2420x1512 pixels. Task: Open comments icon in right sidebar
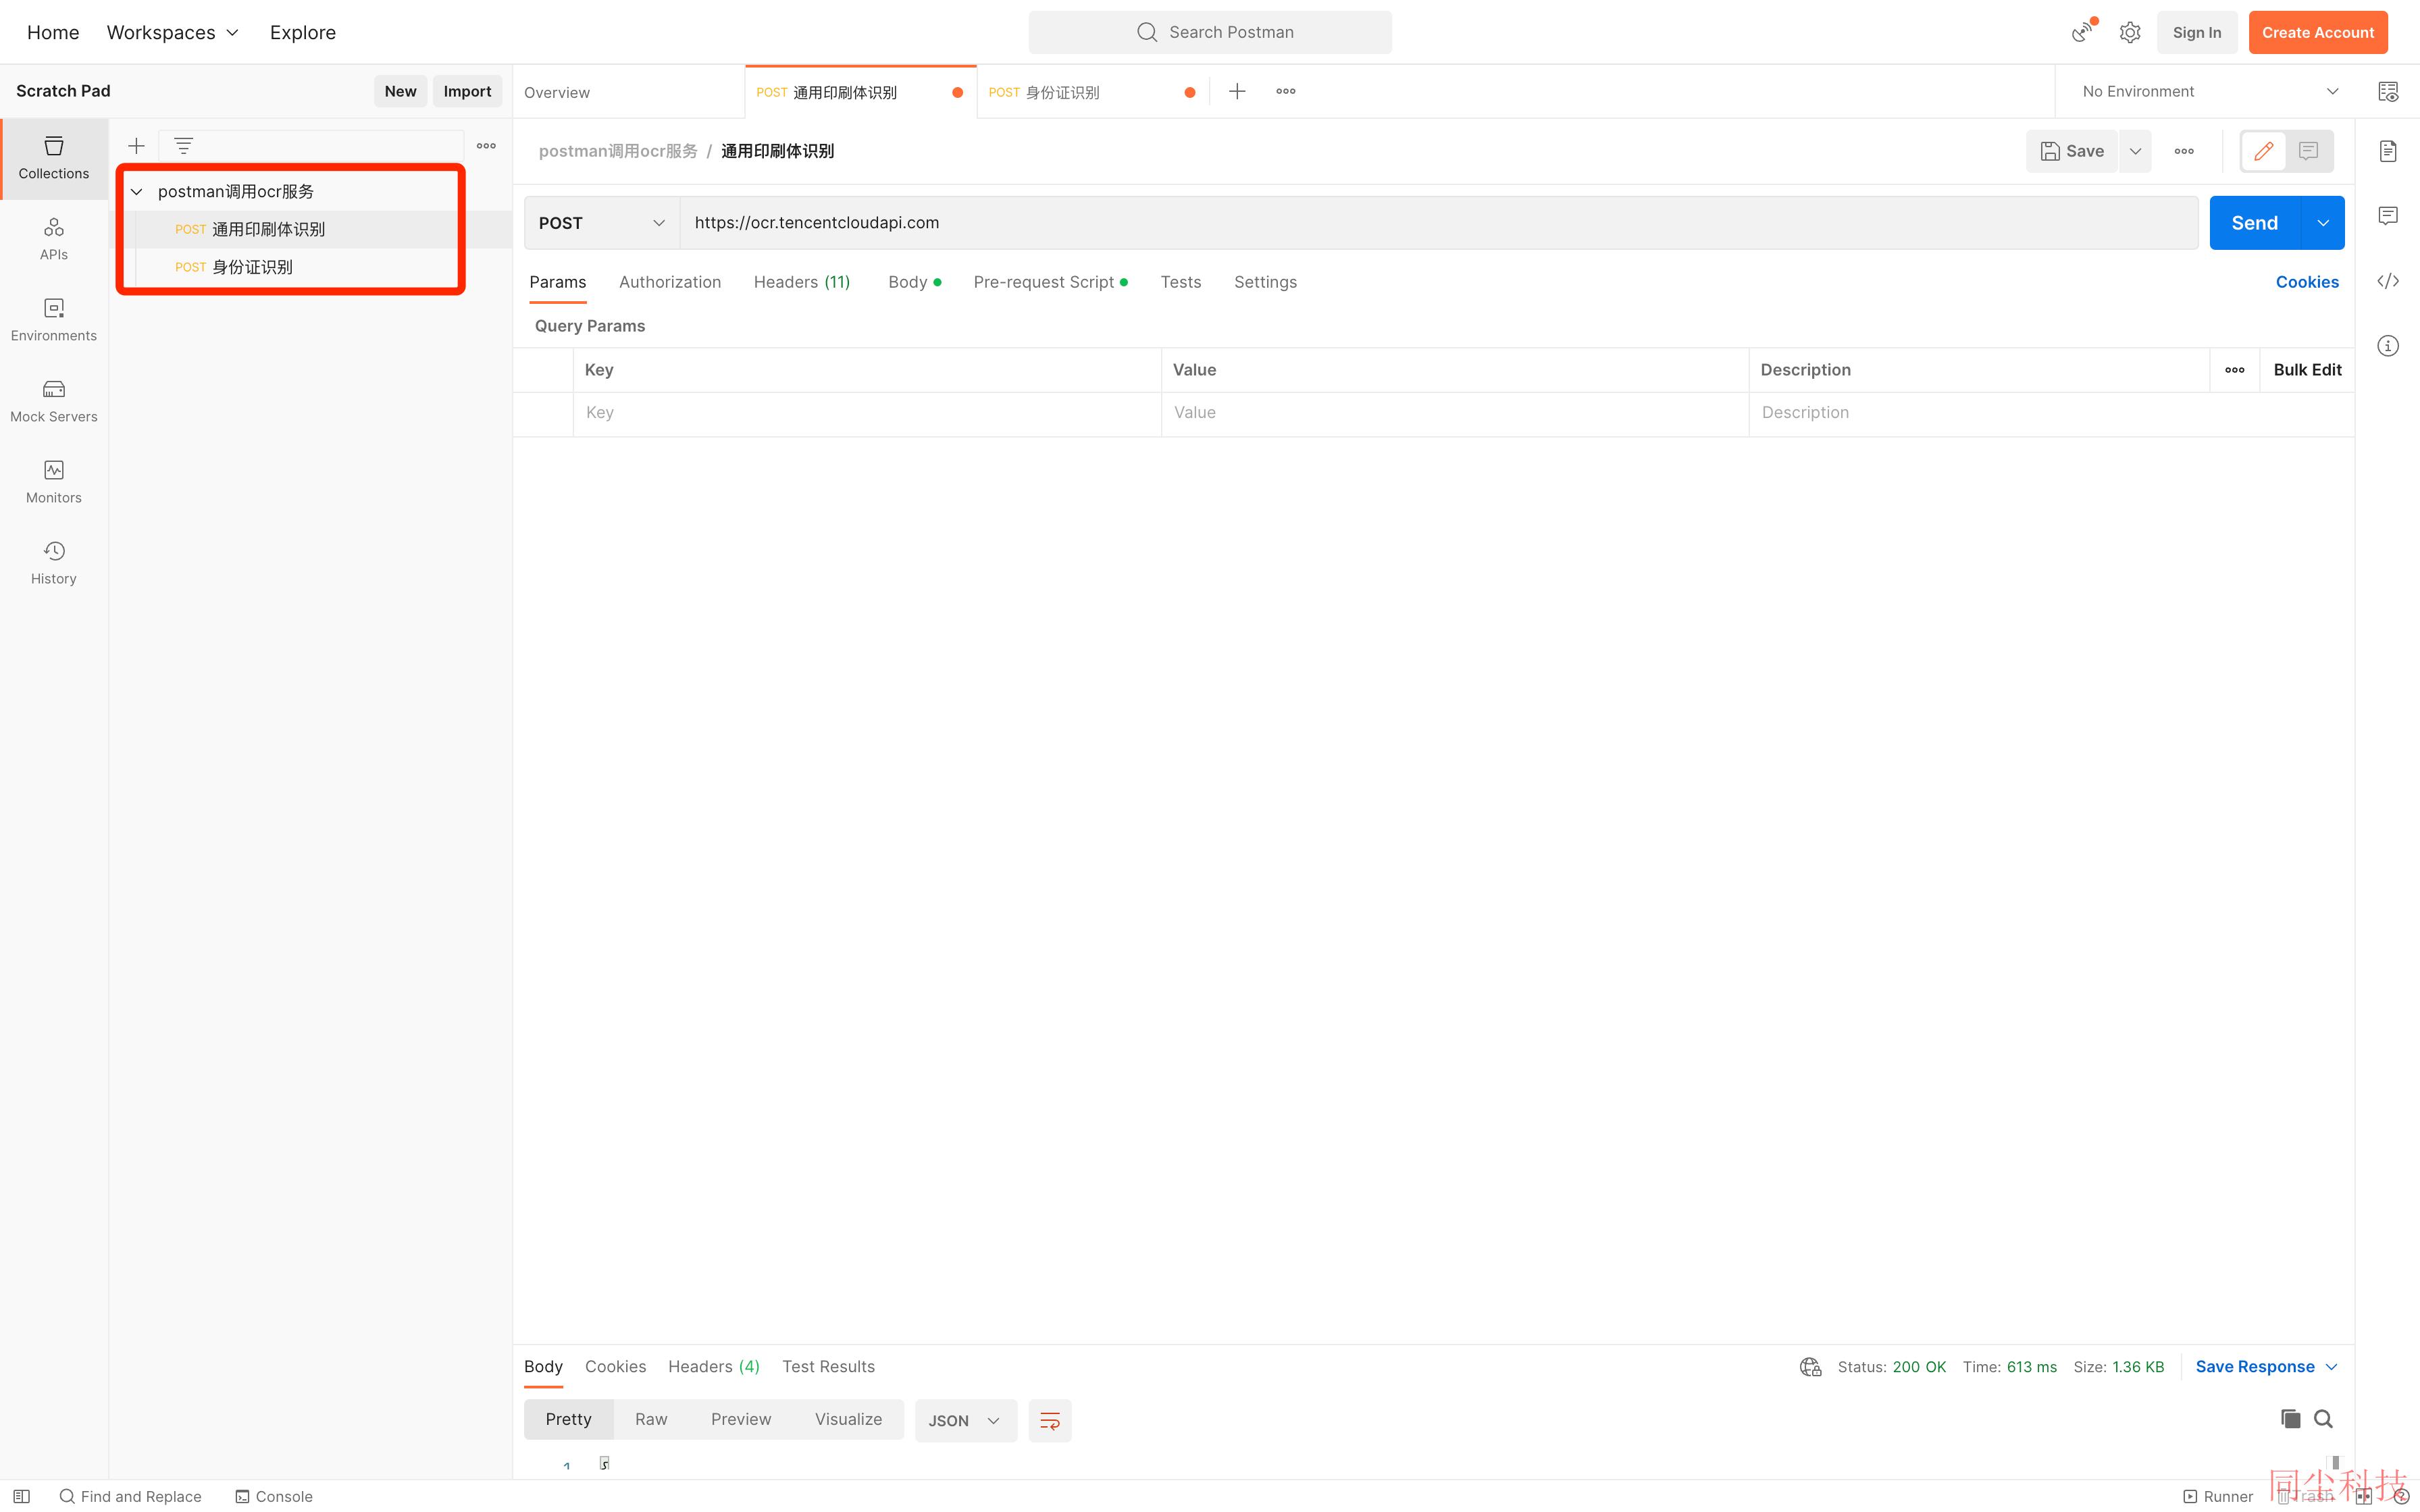(x=2388, y=216)
